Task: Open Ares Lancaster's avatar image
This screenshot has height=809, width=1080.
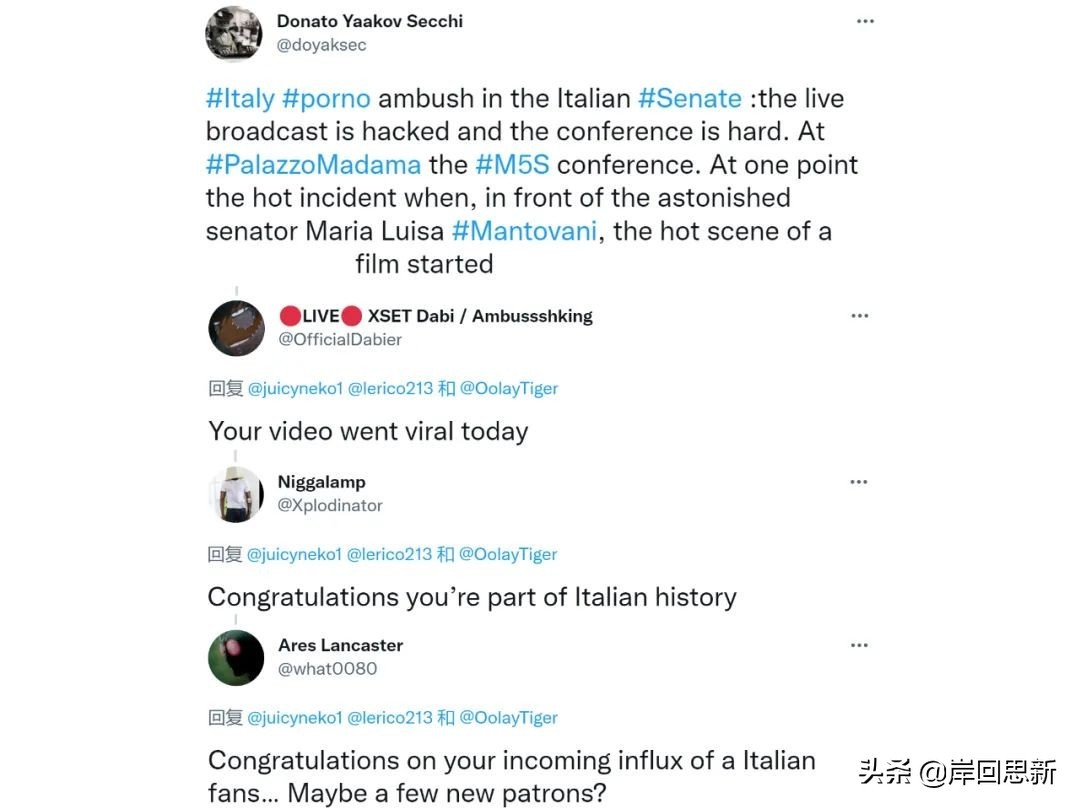Action: point(236,657)
